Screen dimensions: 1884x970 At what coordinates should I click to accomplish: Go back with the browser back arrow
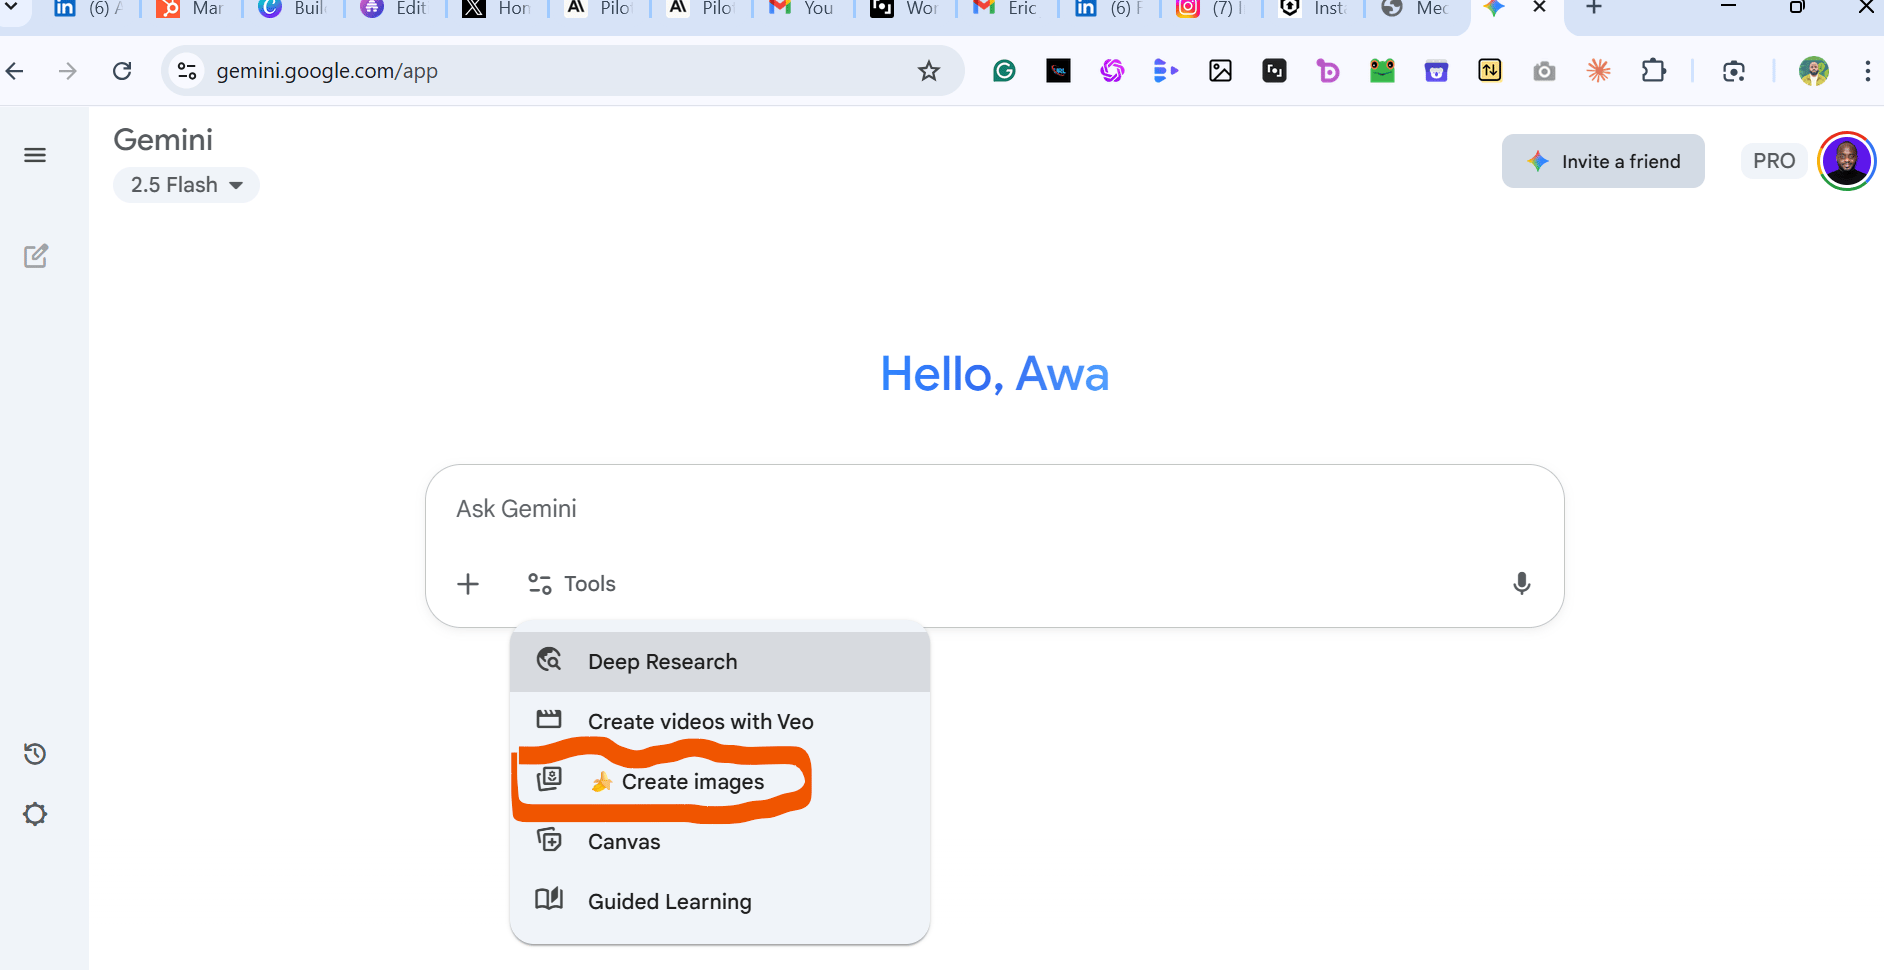(15, 71)
